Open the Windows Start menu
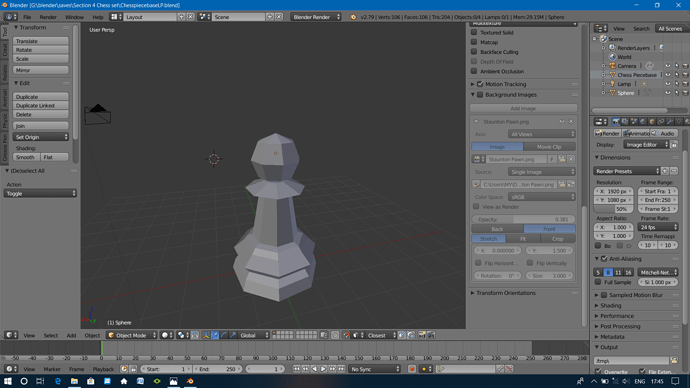Viewport: 690px width, 388px height. pyautogui.click(x=7, y=381)
